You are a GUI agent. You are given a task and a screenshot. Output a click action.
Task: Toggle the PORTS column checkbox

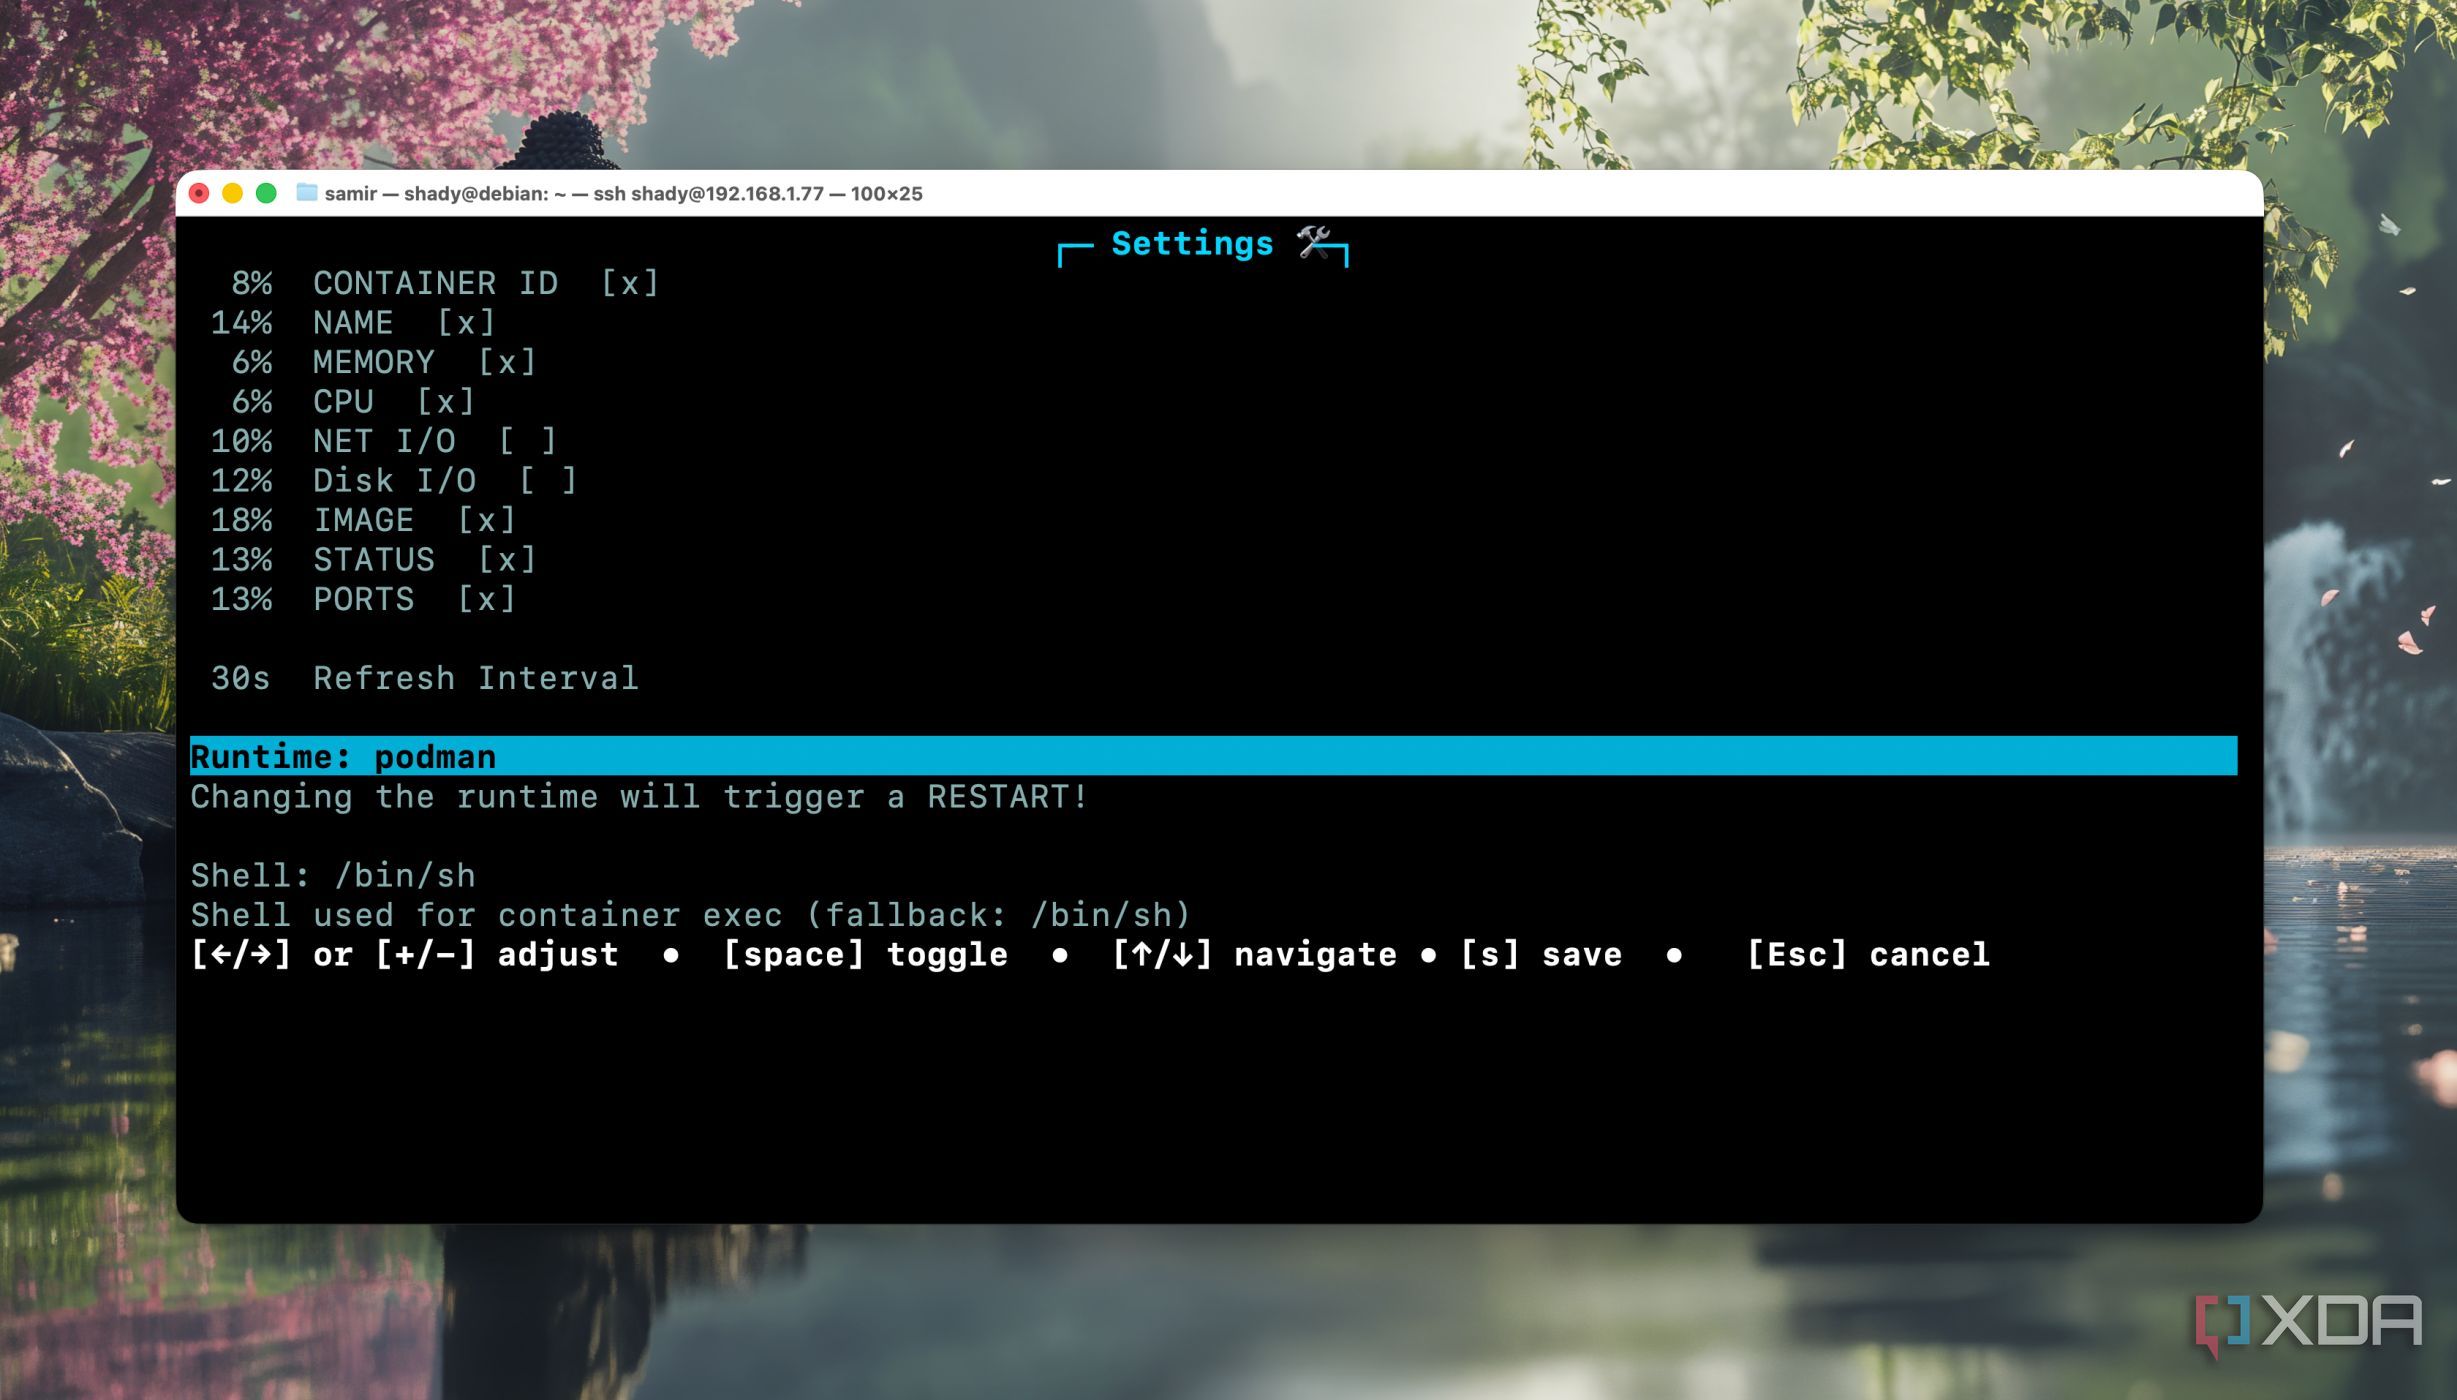(486, 599)
